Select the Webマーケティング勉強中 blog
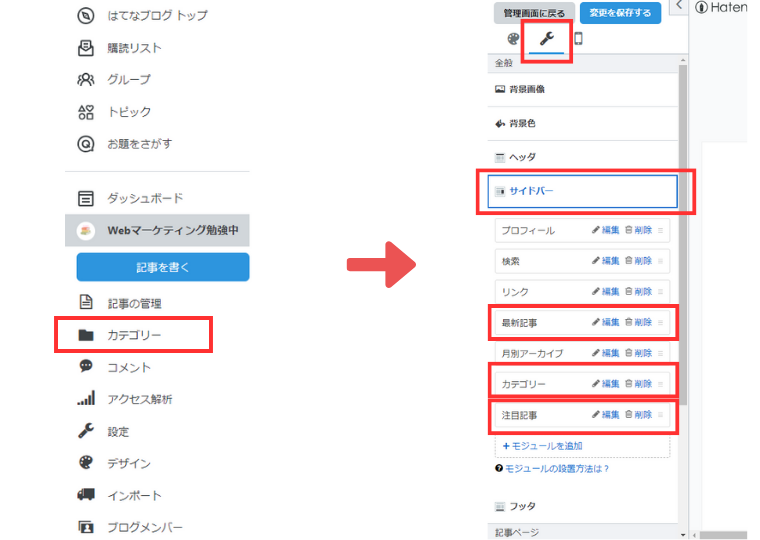The width and height of the screenshot is (760, 540). pyautogui.click(x=157, y=230)
